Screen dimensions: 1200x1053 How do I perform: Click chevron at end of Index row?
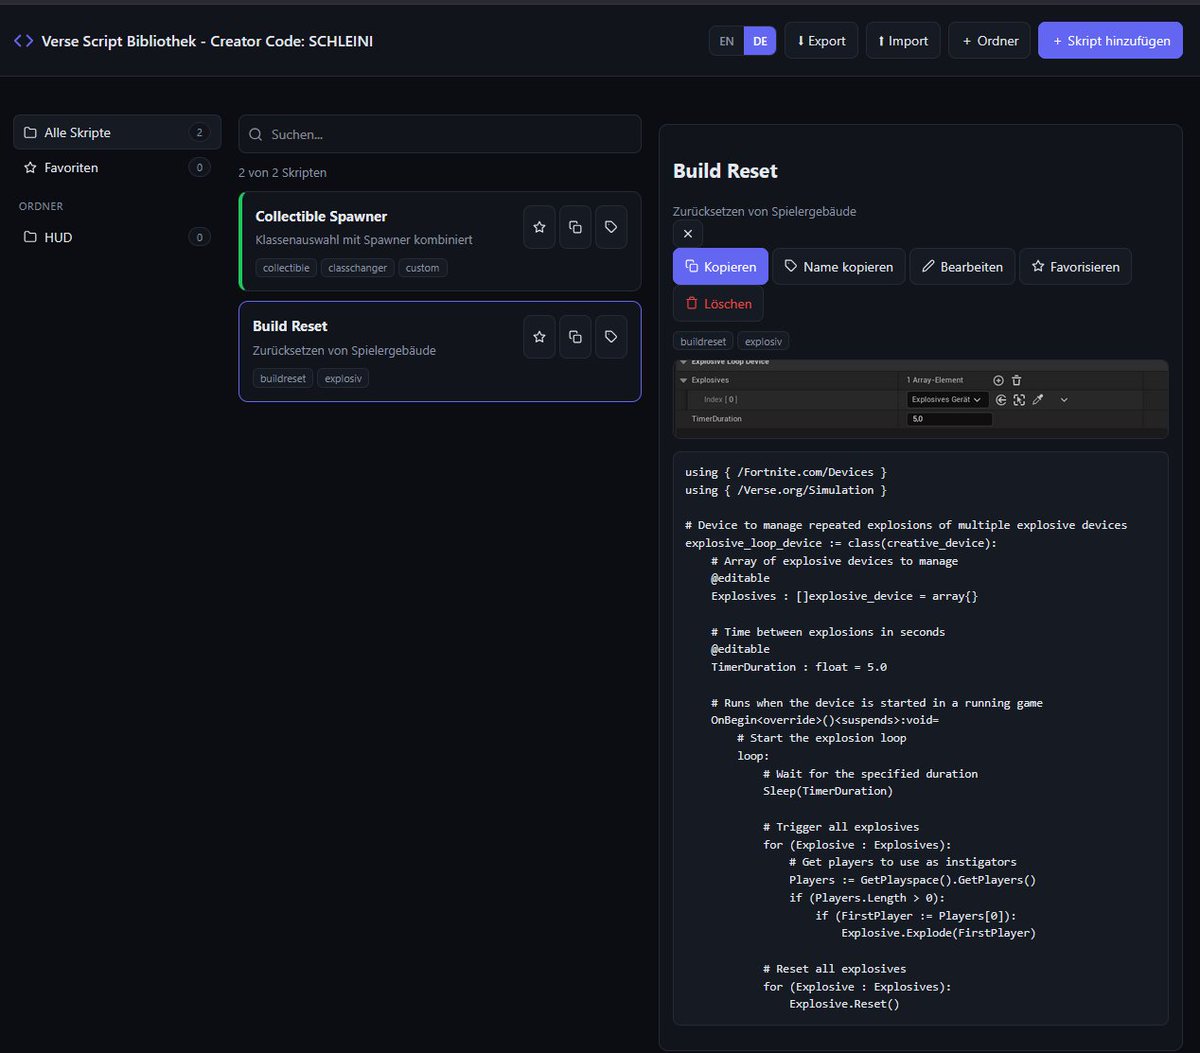(x=1064, y=399)
